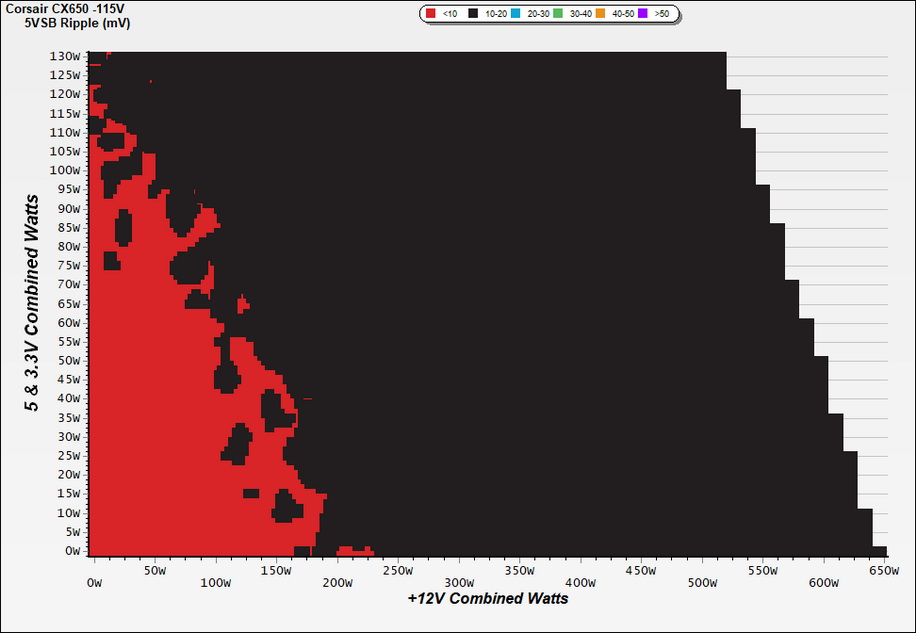
Task: Select the '5VSB Ripple (mV)' subtitle
Action: [x=78, y=23]
